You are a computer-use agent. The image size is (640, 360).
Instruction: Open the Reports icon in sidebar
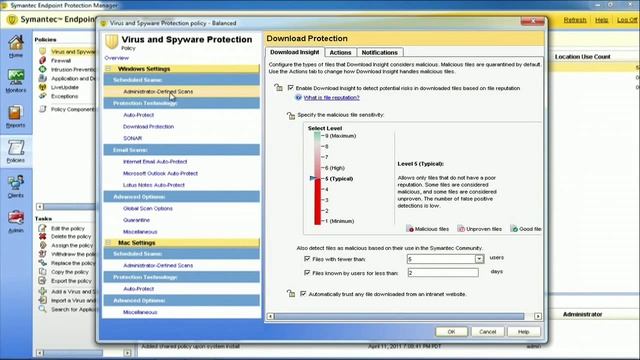(x=16, y=113)
